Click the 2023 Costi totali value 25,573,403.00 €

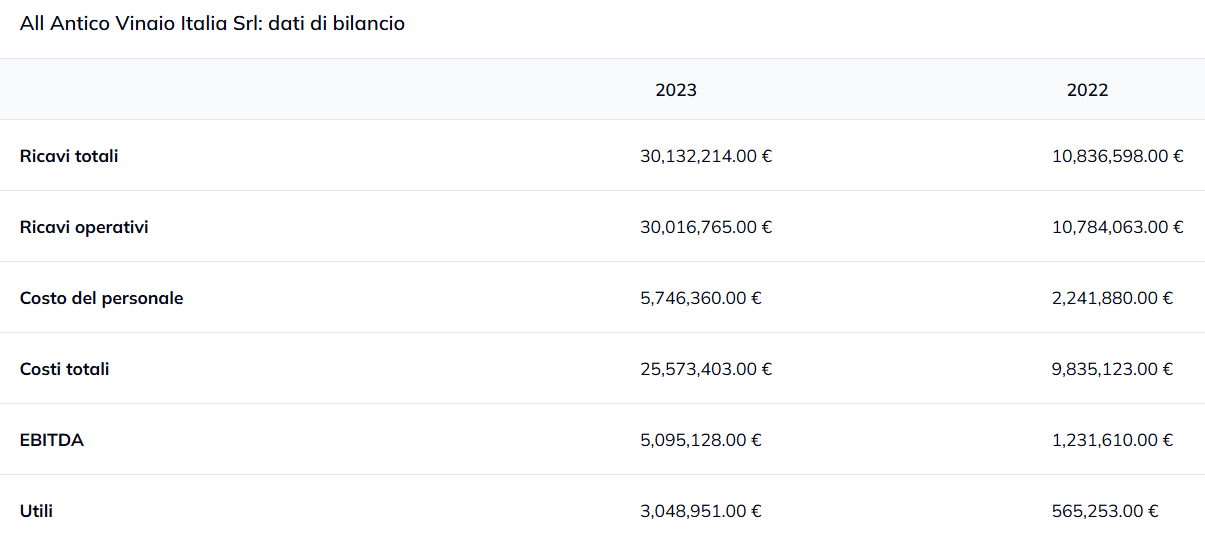706,369
